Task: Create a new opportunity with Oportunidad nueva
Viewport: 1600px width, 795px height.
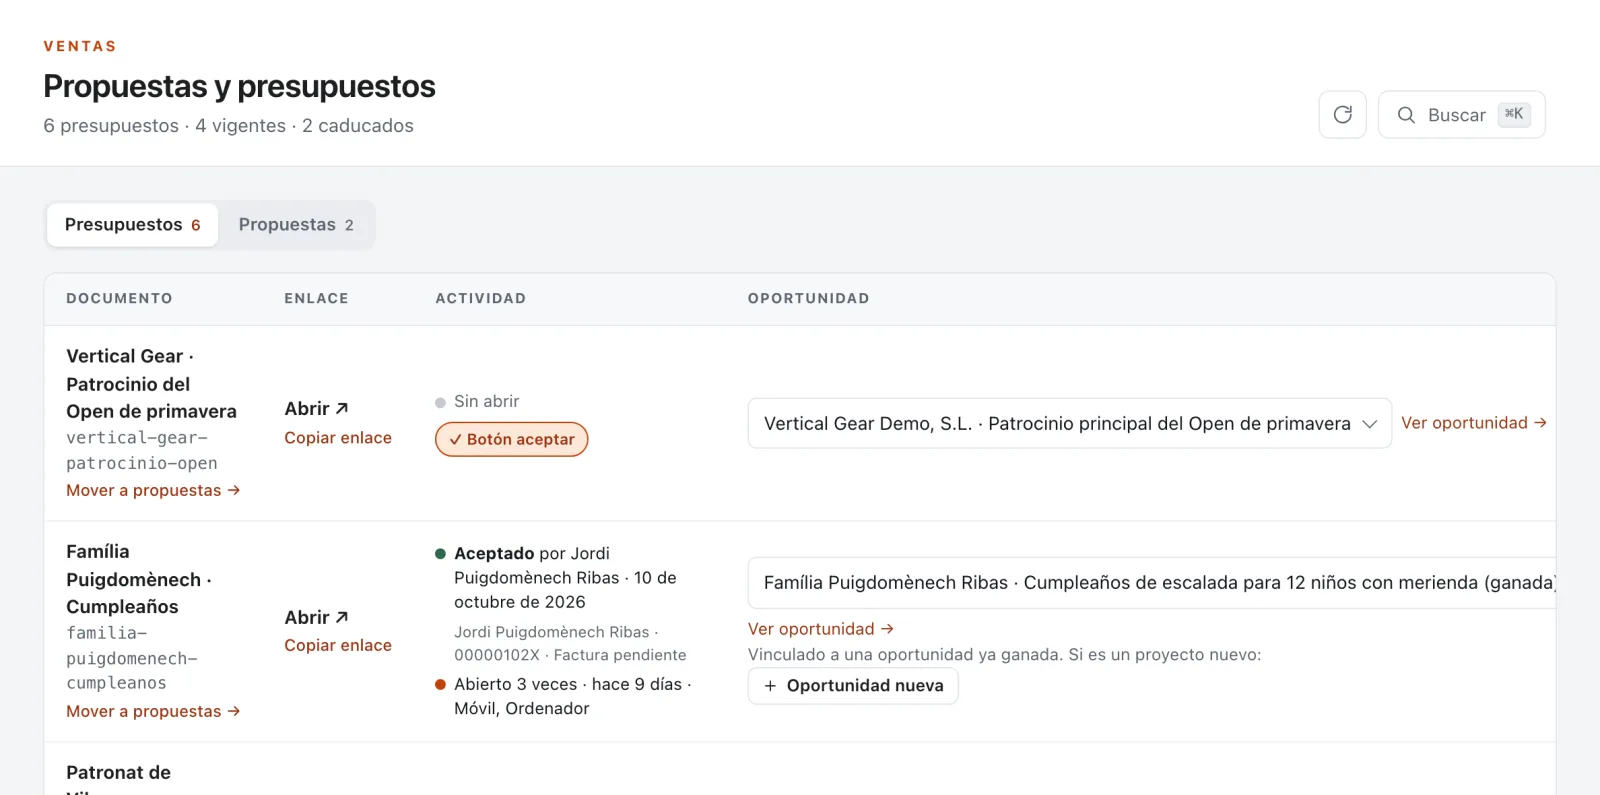Action: [x=853, y=686]
